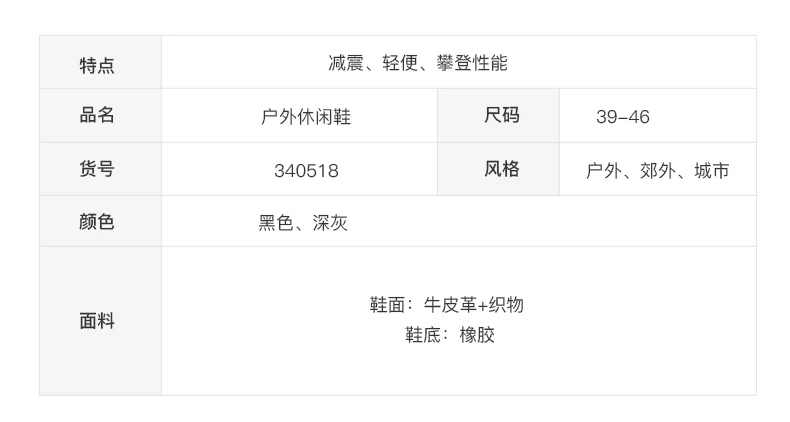Select 攀登性能 text in features row
The width and height of the screenshot is (790, 422).
click(471, 64)
